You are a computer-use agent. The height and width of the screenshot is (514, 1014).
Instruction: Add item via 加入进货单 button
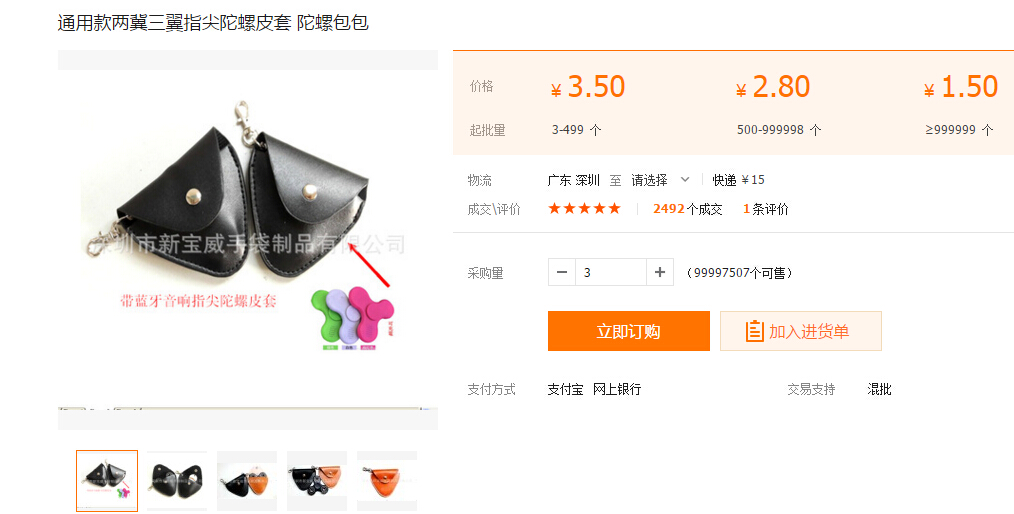801,331
